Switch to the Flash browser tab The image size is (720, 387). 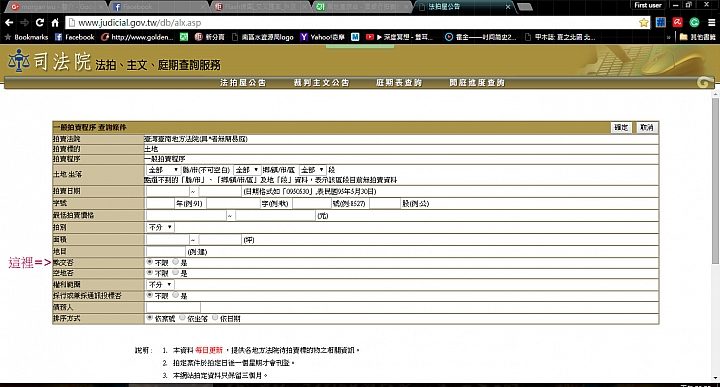tap(262, 7)
